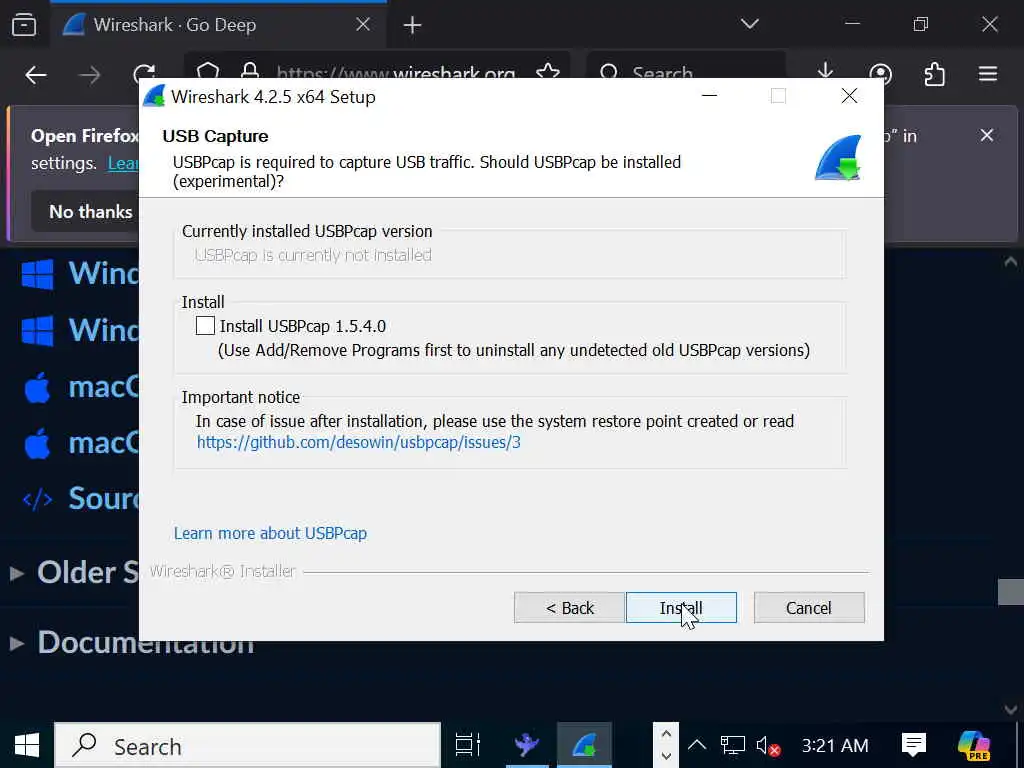
Task: Show hidden system tray icons
Action: coord(697,745)
